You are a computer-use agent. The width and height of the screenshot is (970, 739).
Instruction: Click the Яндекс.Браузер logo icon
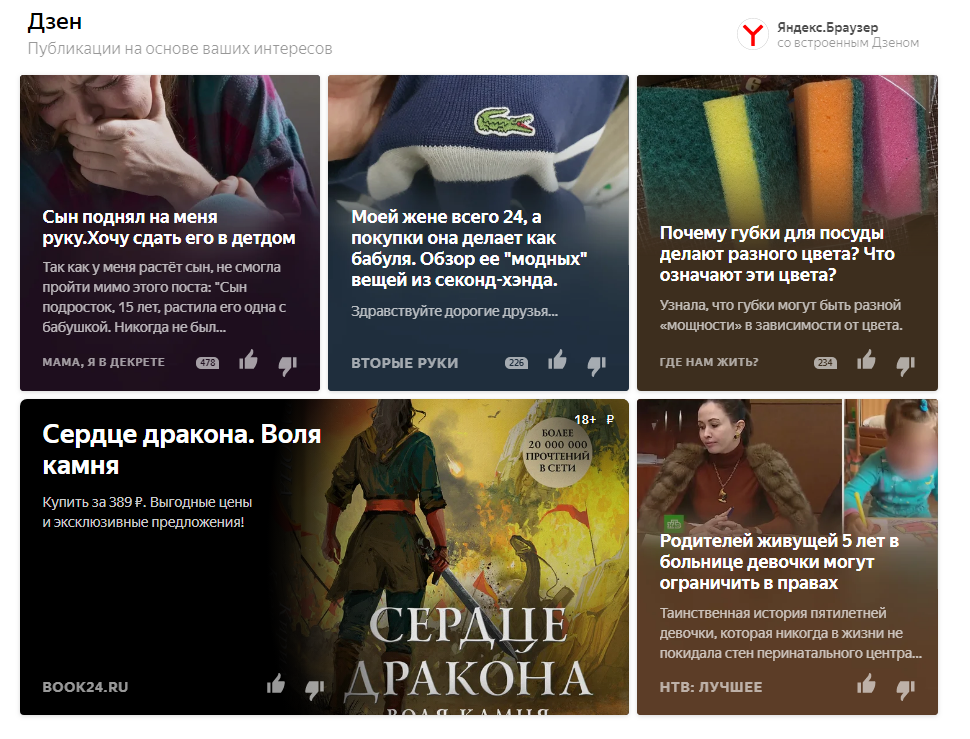point(753,34)
